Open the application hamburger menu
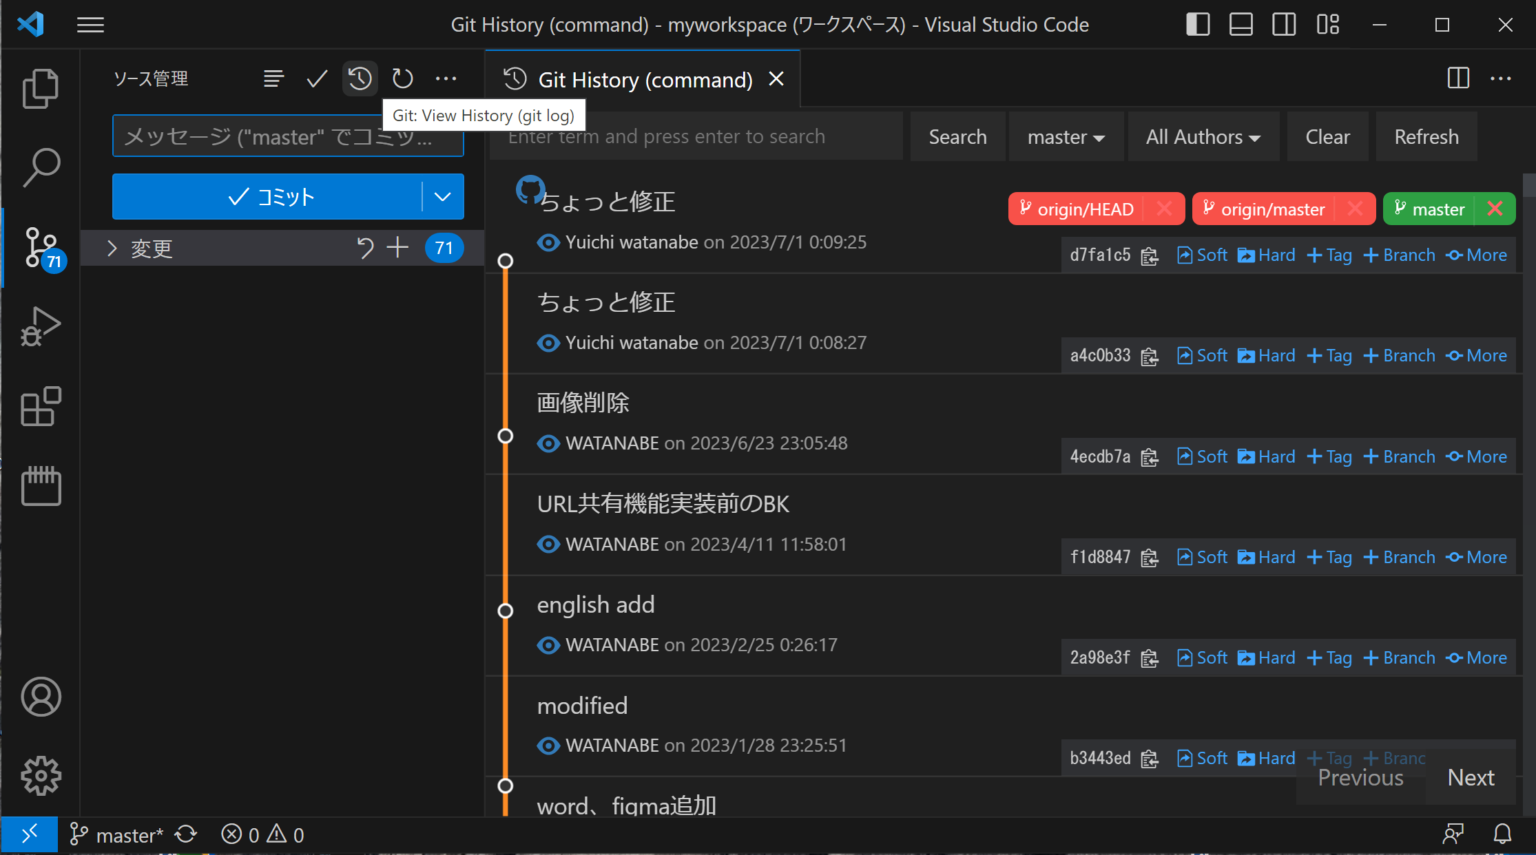This screenshot has width=1536, height=855. pos(90,24)
